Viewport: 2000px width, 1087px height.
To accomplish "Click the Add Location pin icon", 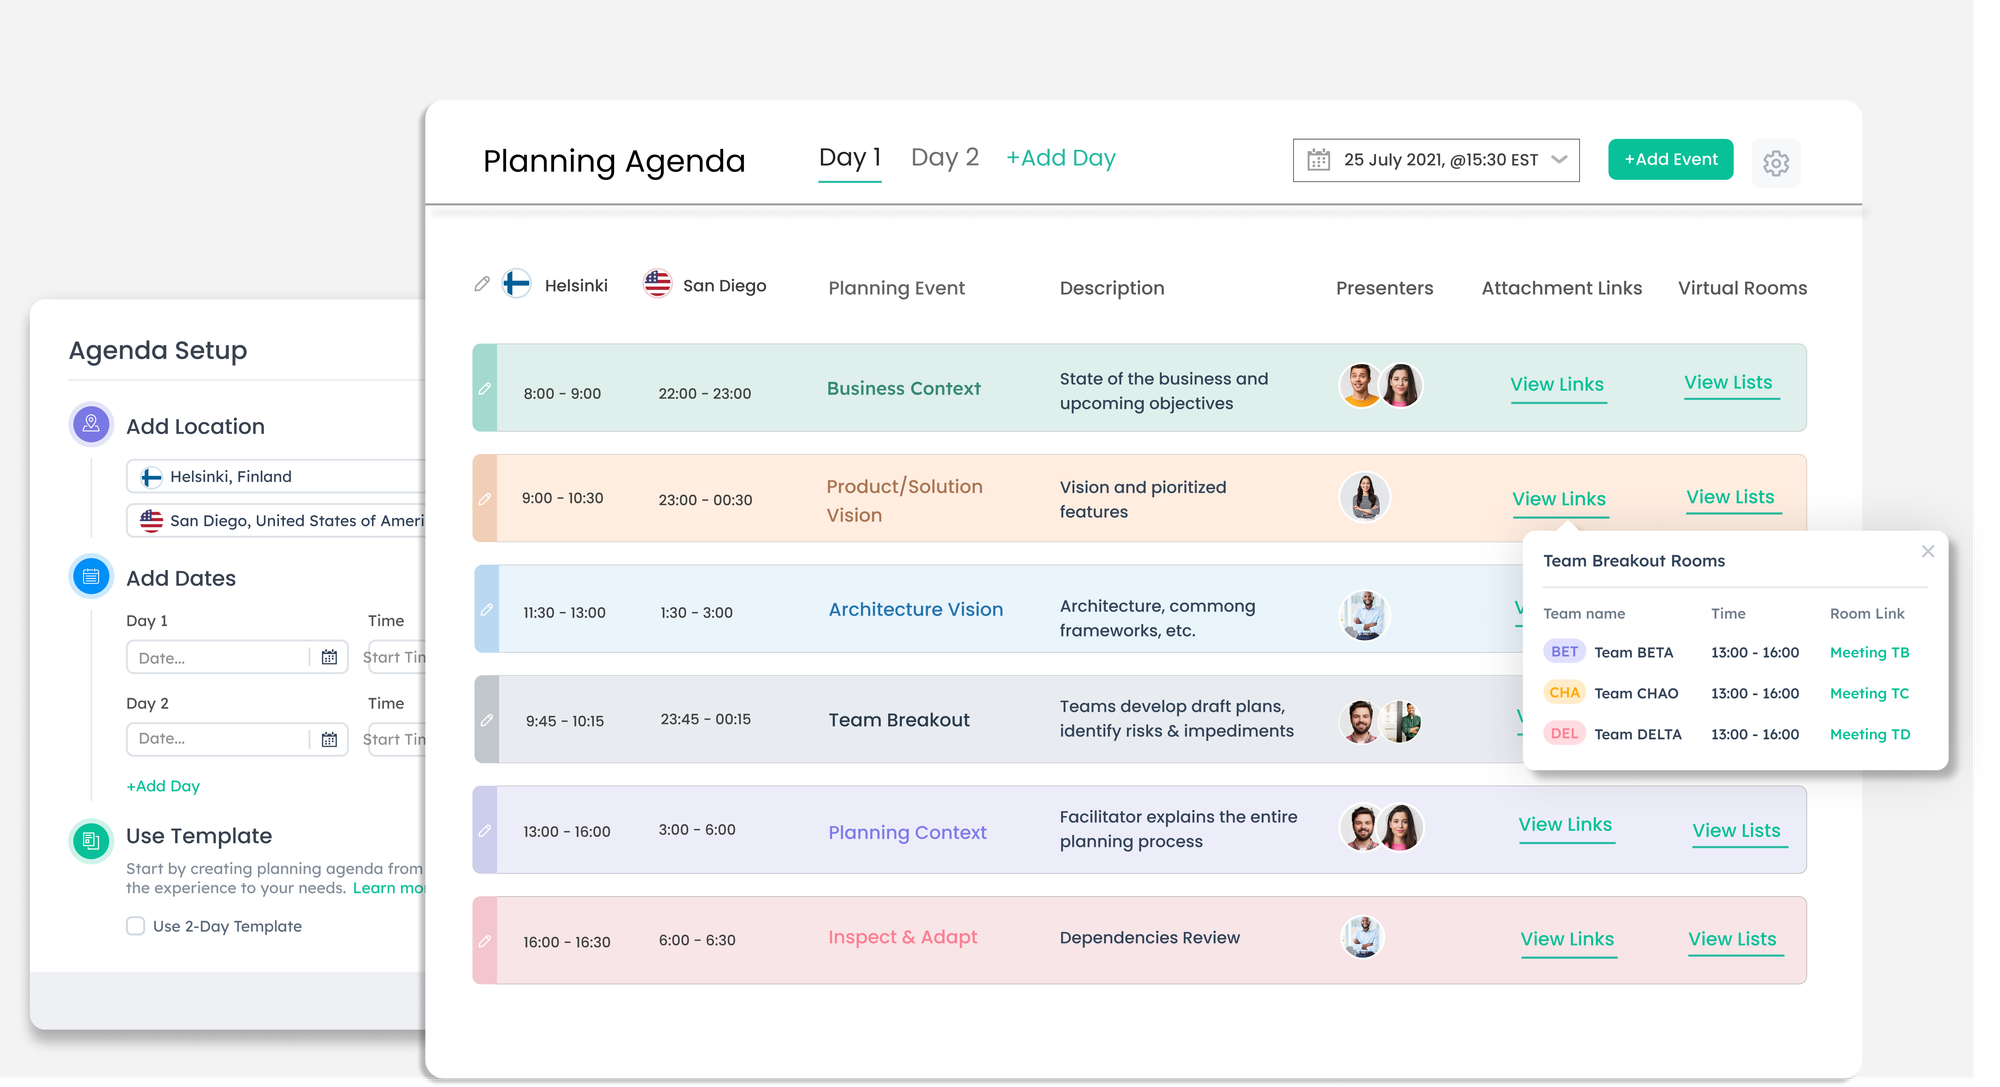I will (91, 424).
